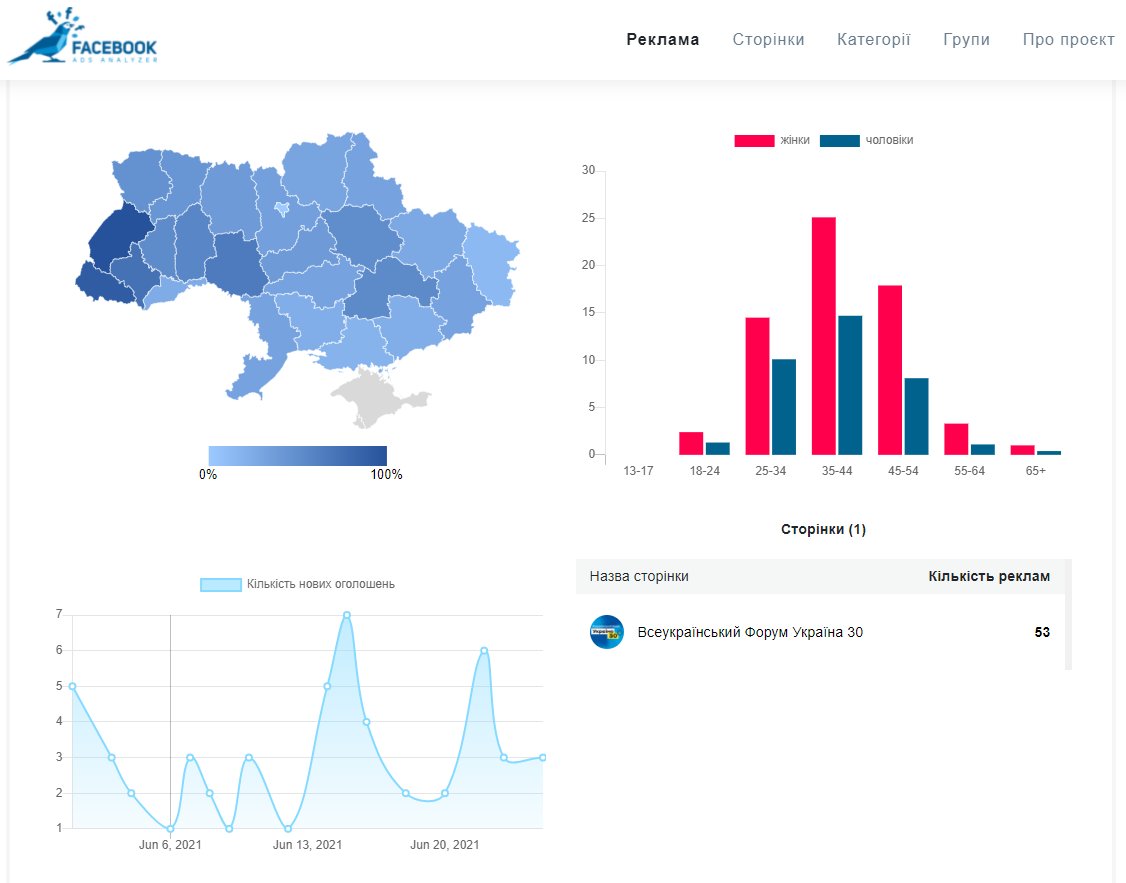Click the Назва сторінки column header
The width and height of the screenshot is (1126, 883).
coord(639,576)
